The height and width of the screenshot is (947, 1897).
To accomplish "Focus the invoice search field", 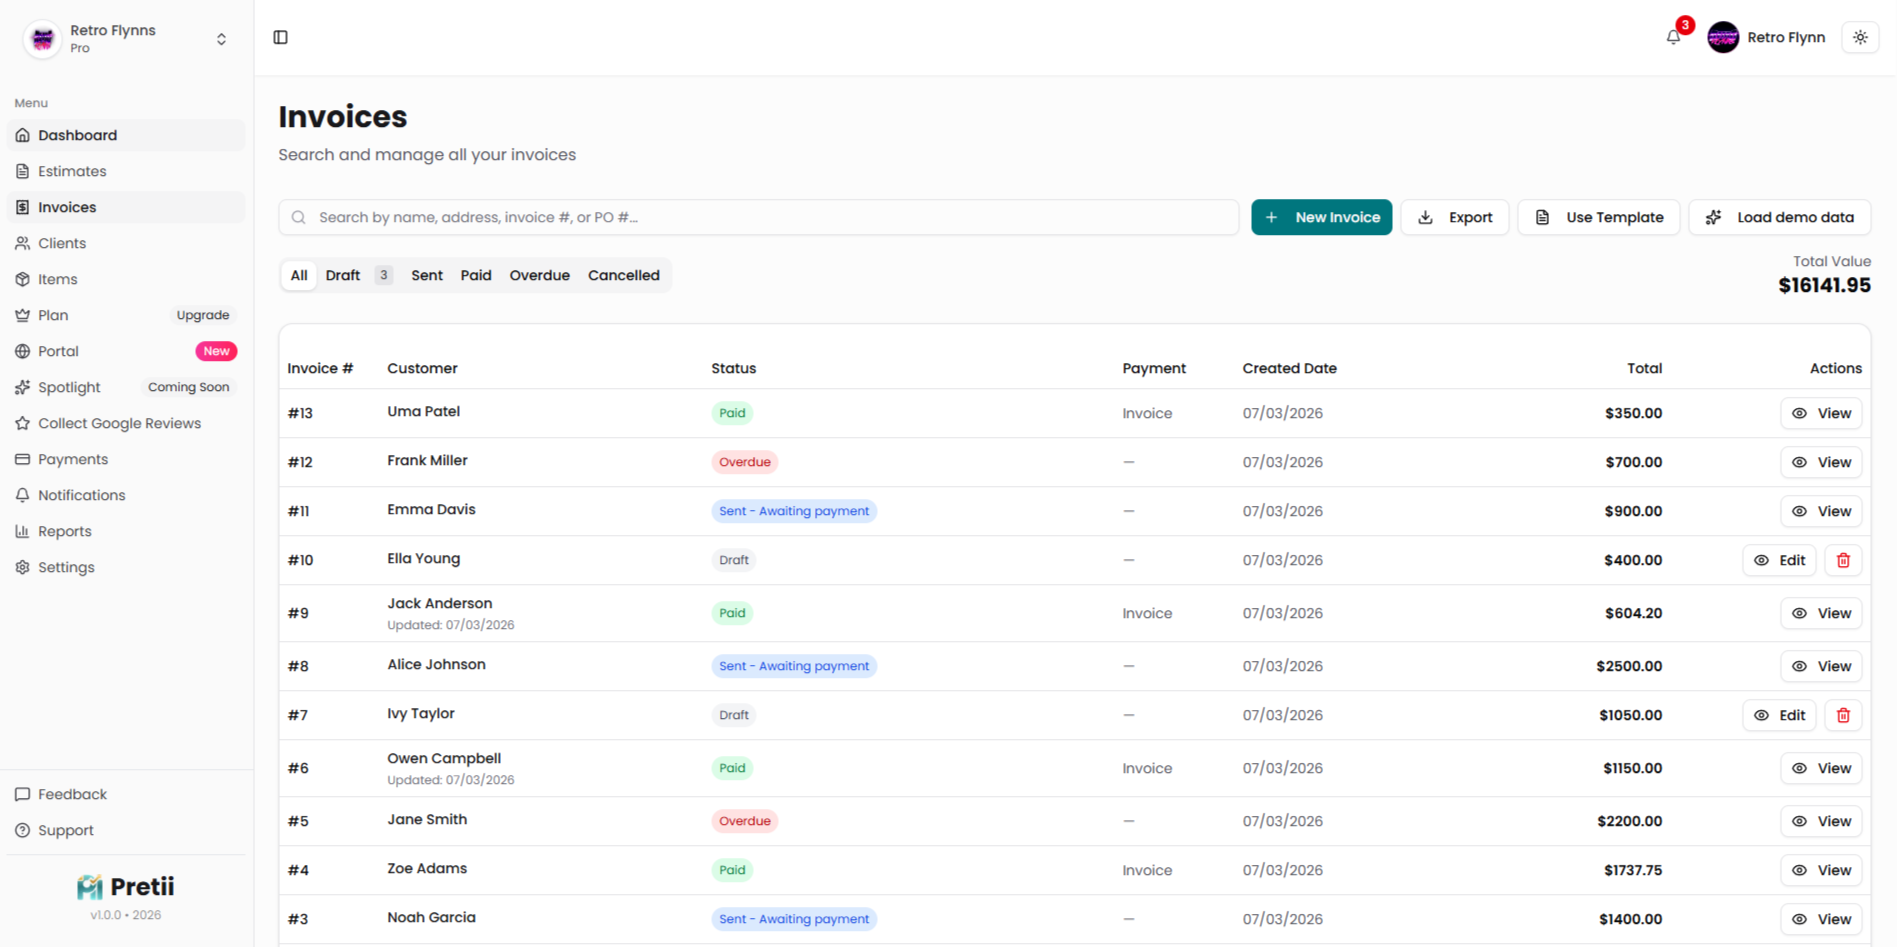I will 760,217.
